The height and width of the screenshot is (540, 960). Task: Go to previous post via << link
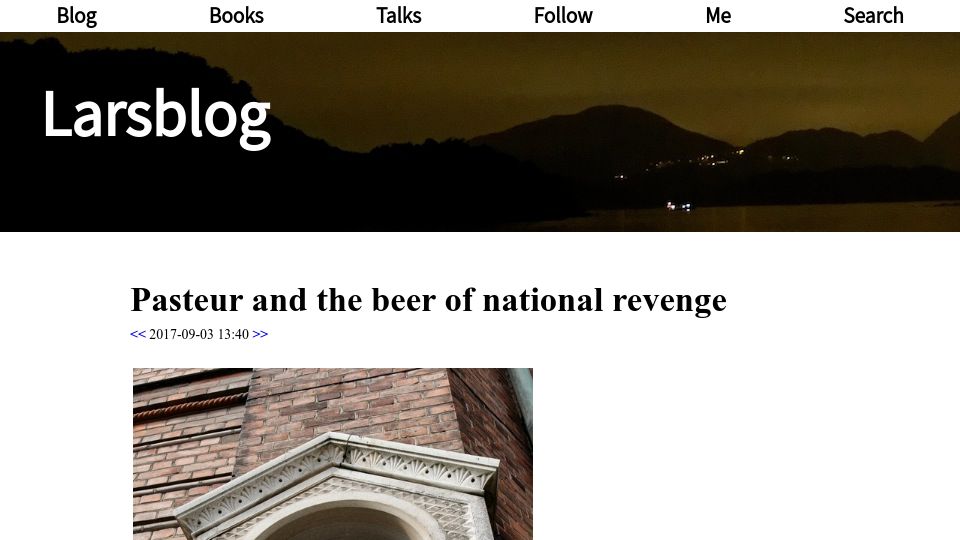[x=138, y=334]
